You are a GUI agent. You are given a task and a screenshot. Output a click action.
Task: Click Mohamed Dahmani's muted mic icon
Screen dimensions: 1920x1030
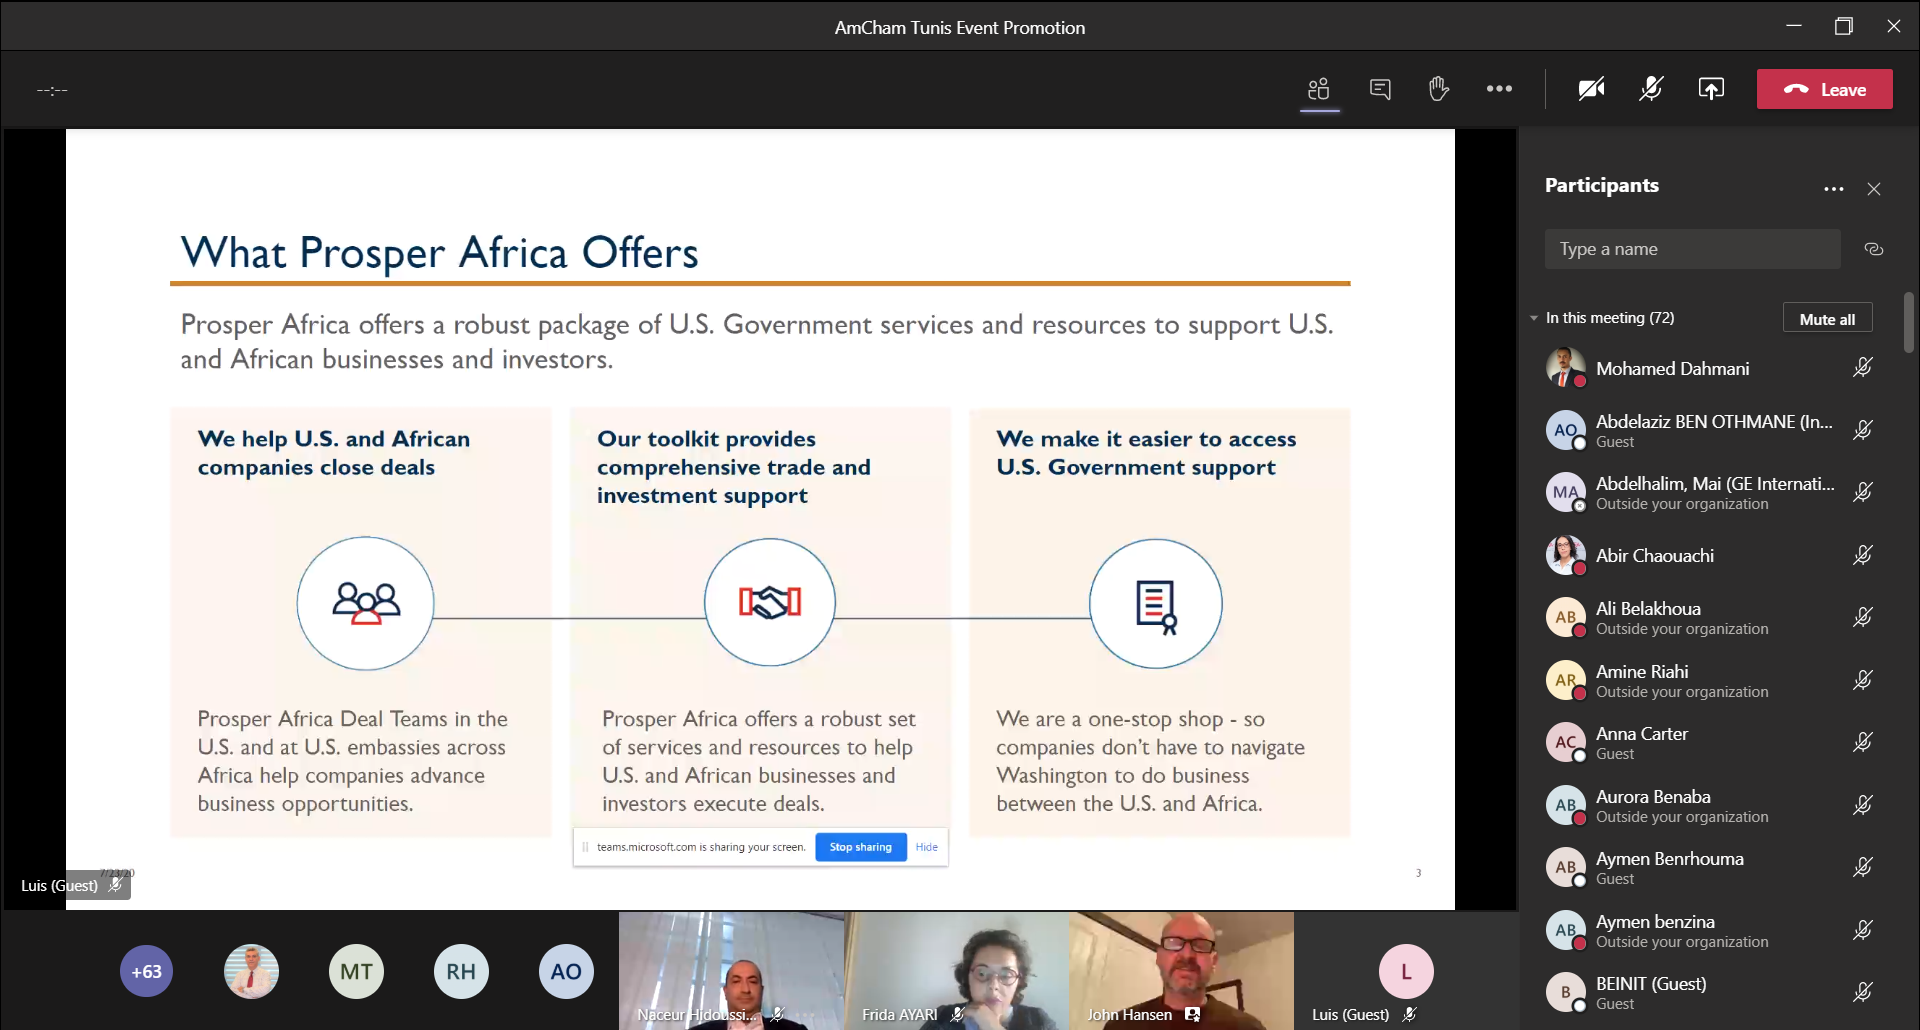(x=1862, y=368)
